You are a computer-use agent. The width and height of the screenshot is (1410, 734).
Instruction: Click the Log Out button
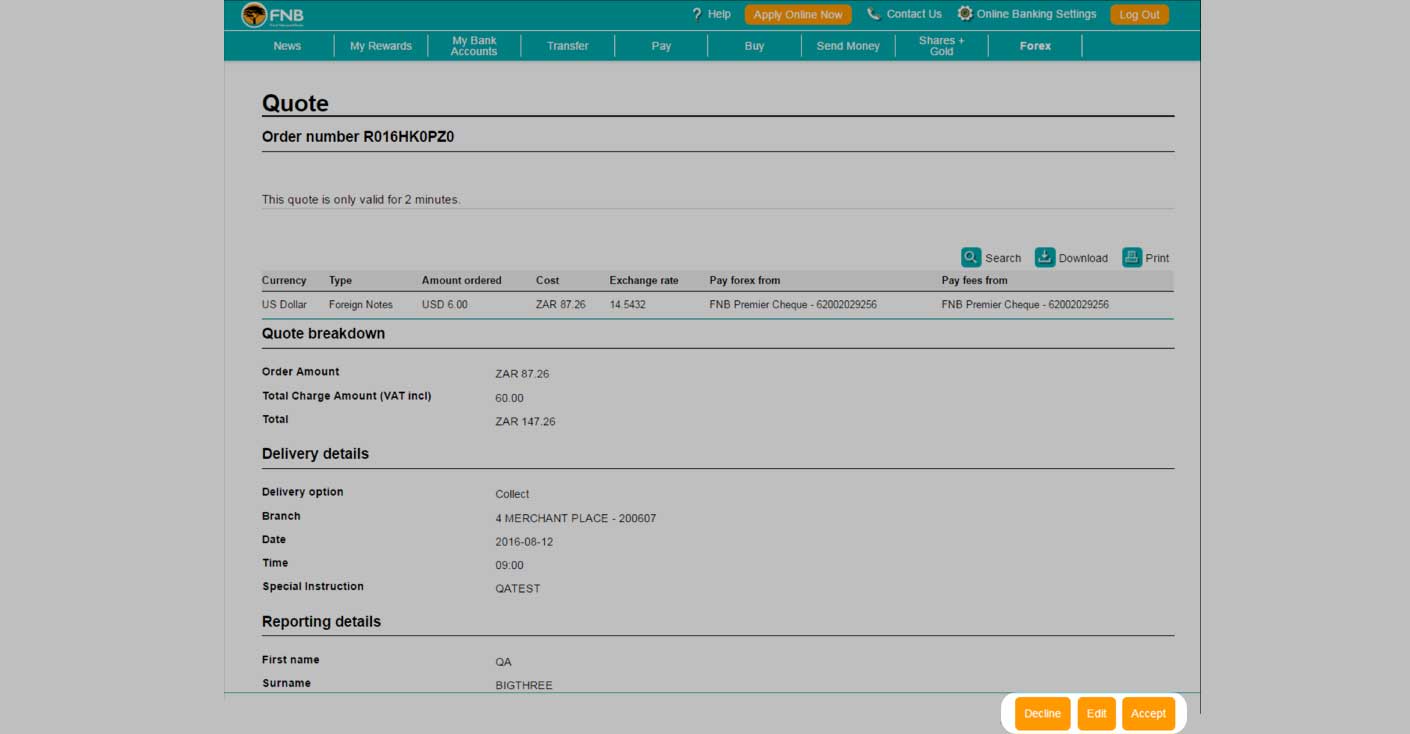pos(1139,15)
